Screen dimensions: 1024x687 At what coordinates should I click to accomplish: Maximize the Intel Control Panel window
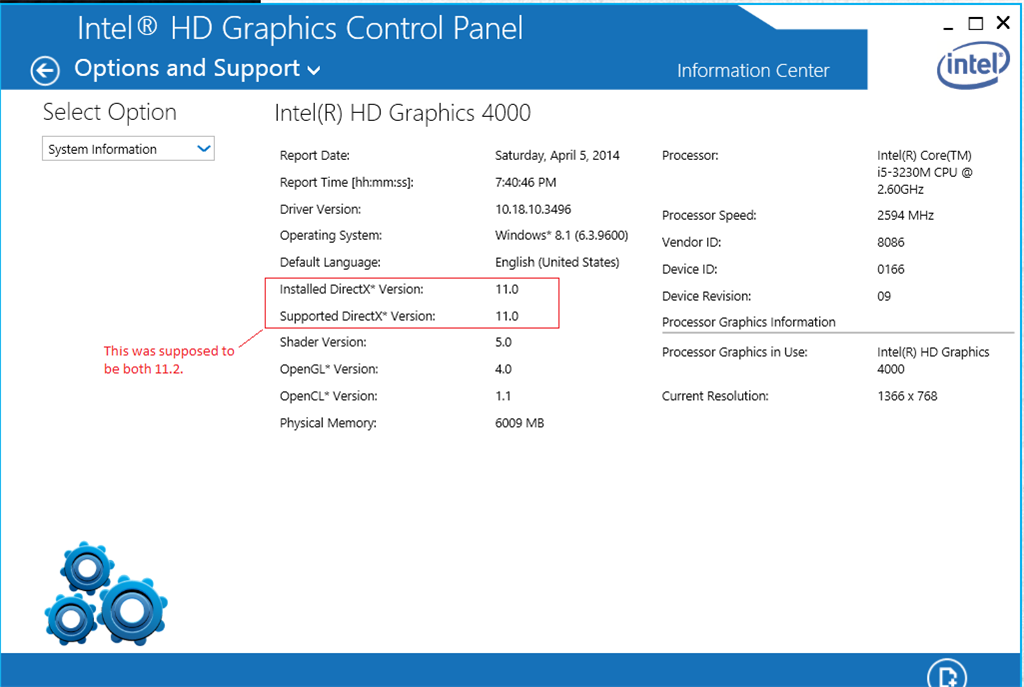[x=976, y=24]
